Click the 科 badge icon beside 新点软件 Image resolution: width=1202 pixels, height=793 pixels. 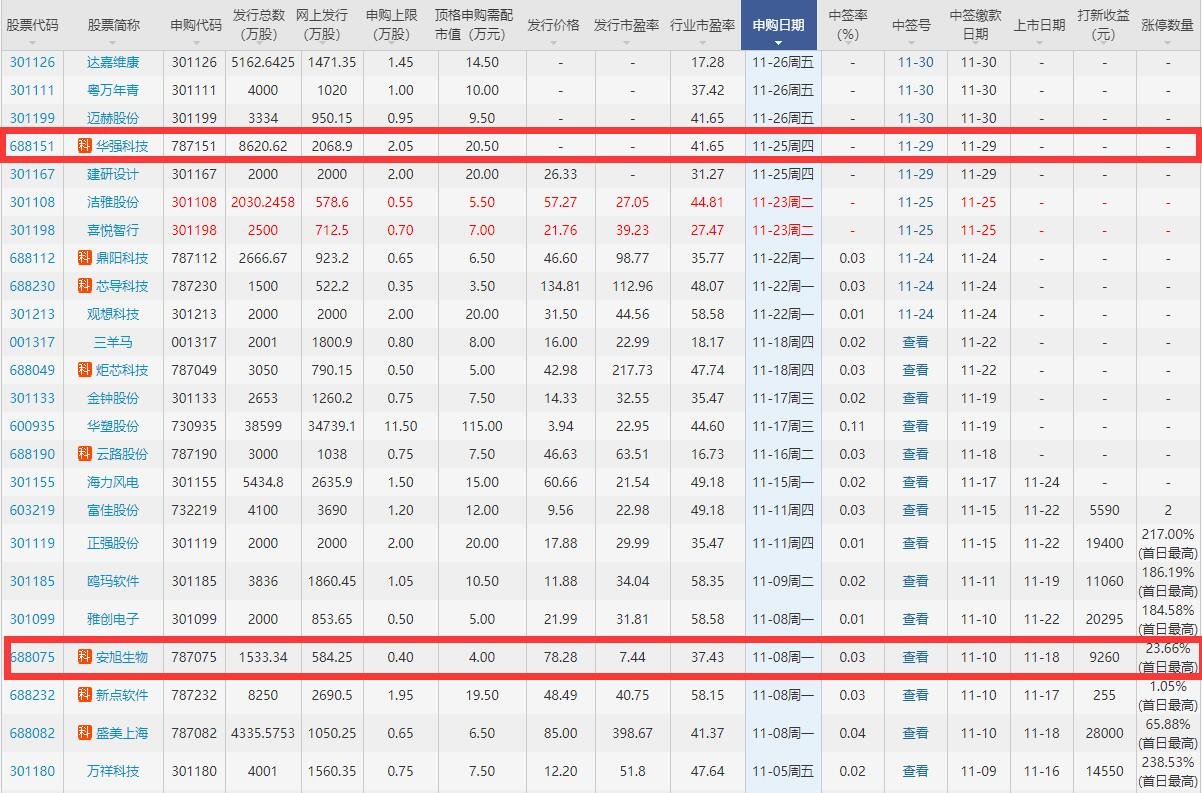(x=85, y=695)
